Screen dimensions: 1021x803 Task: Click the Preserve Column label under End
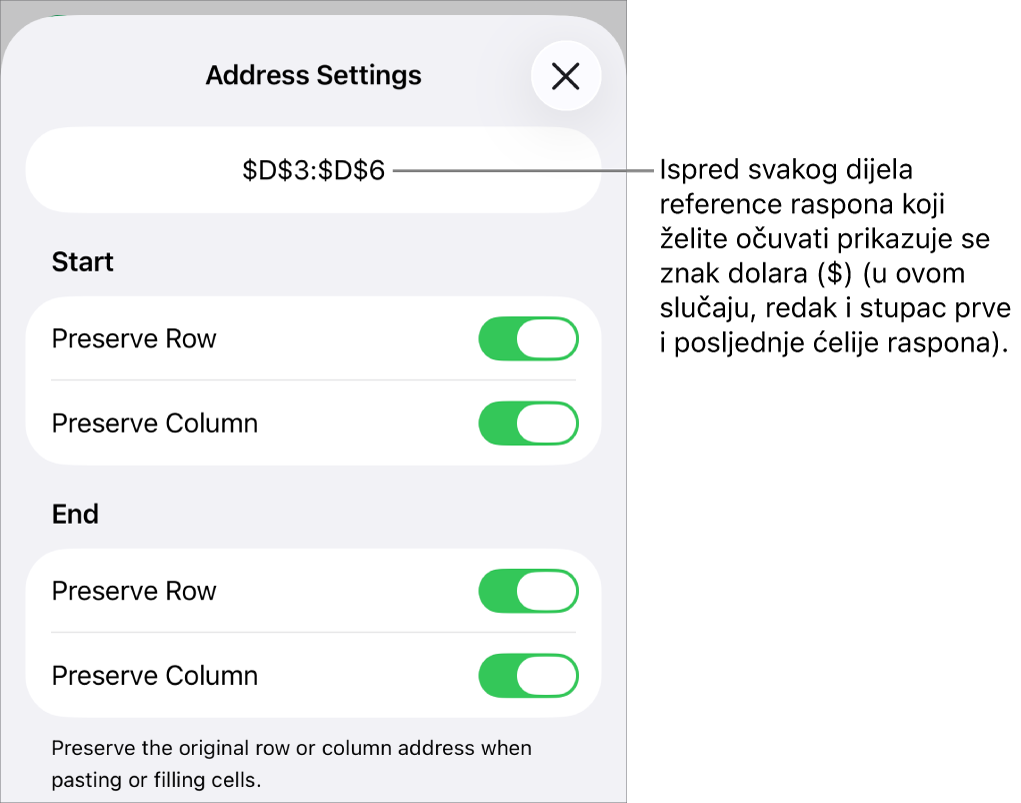coord(154,675)
